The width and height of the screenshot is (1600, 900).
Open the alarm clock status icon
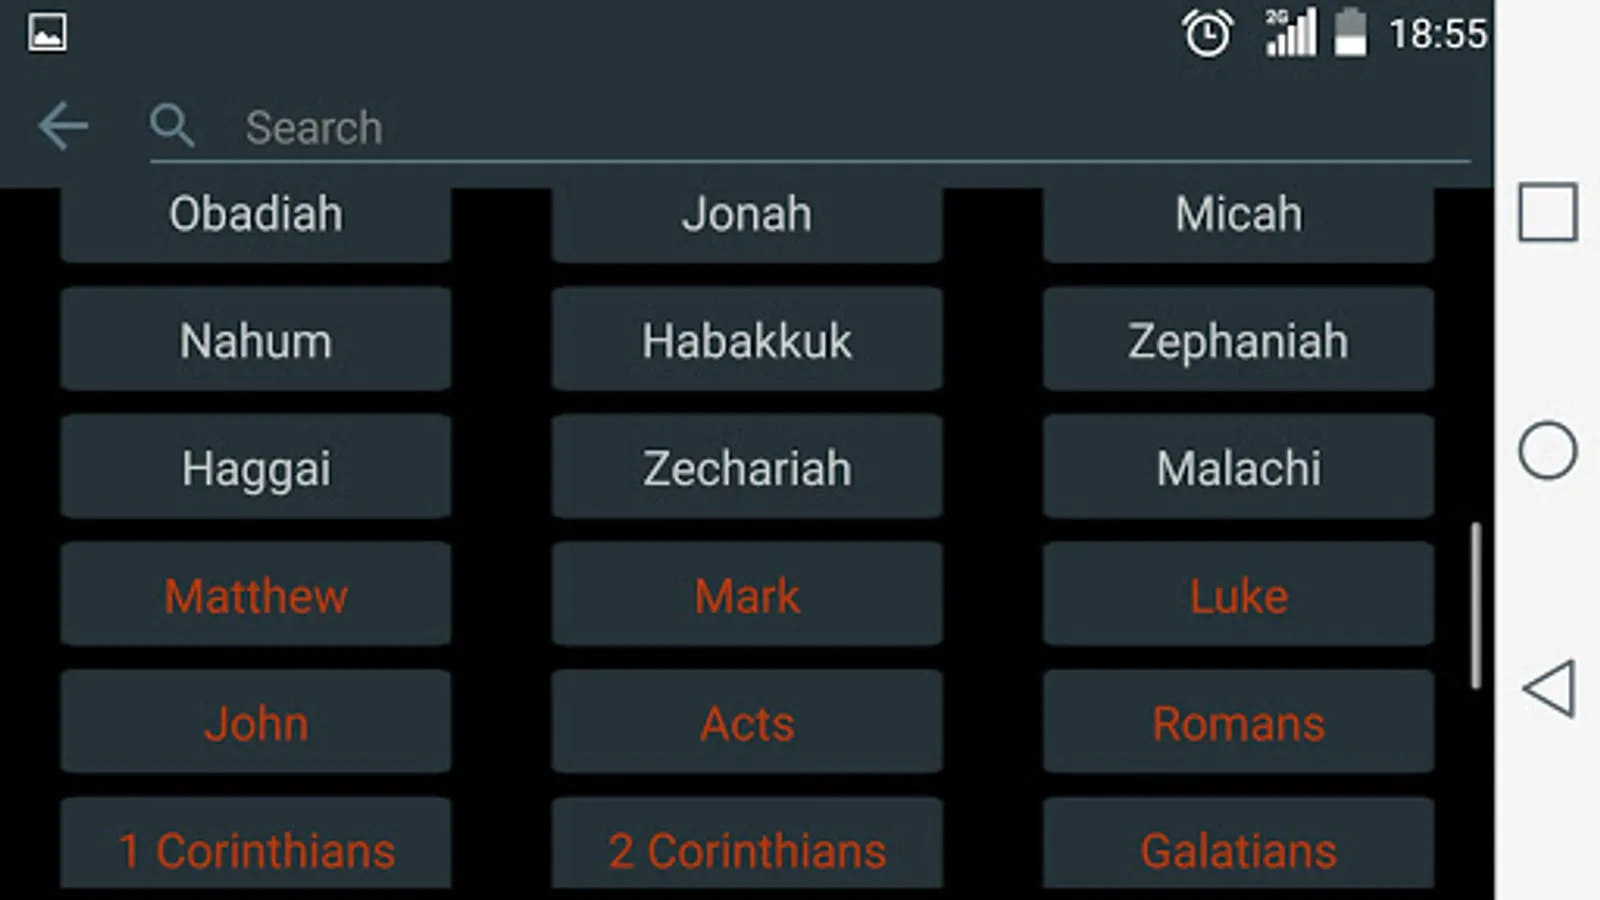[1207, 33]
